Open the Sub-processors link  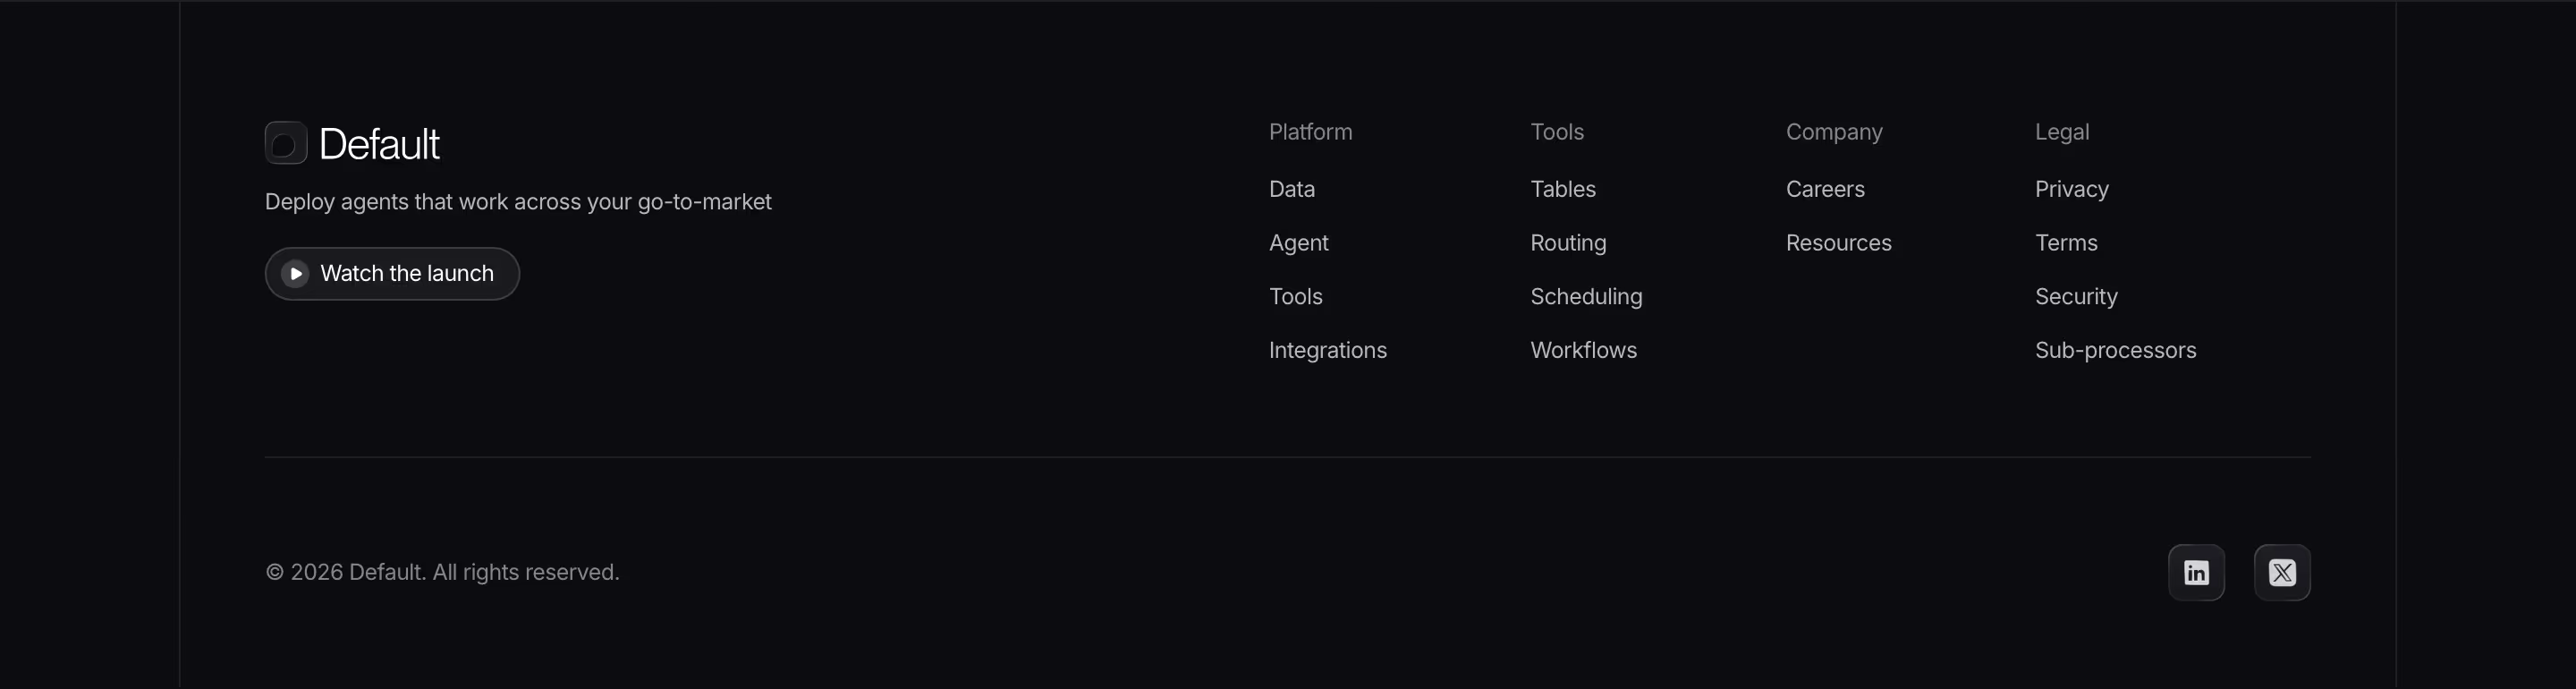click(x=2116, y=351)
